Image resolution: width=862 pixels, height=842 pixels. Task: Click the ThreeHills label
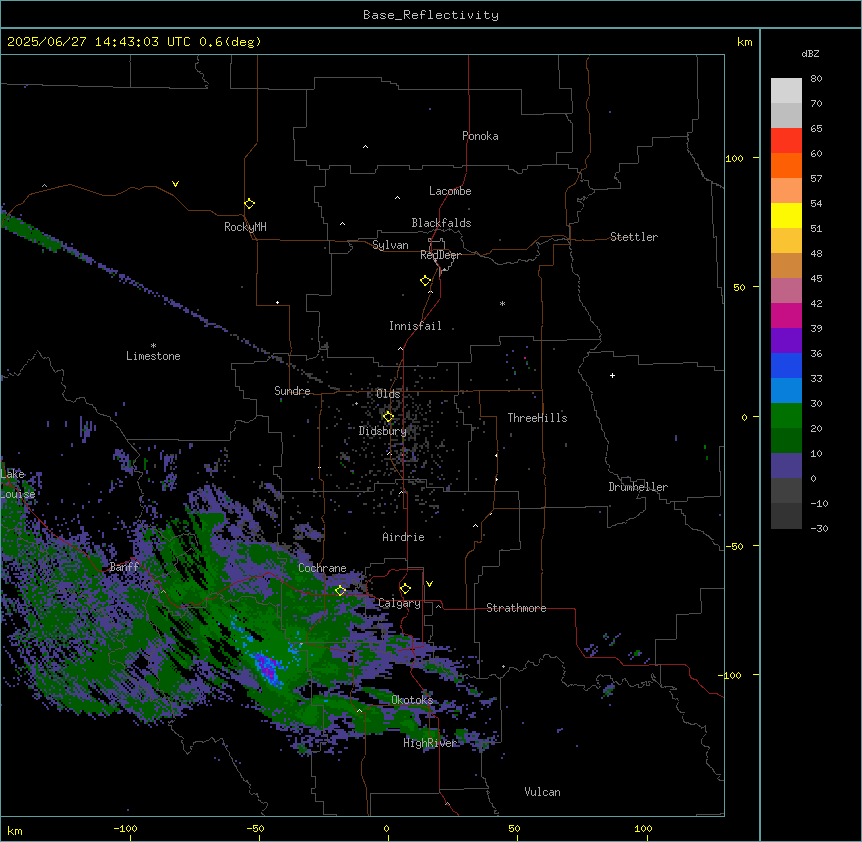pos(537,418)
